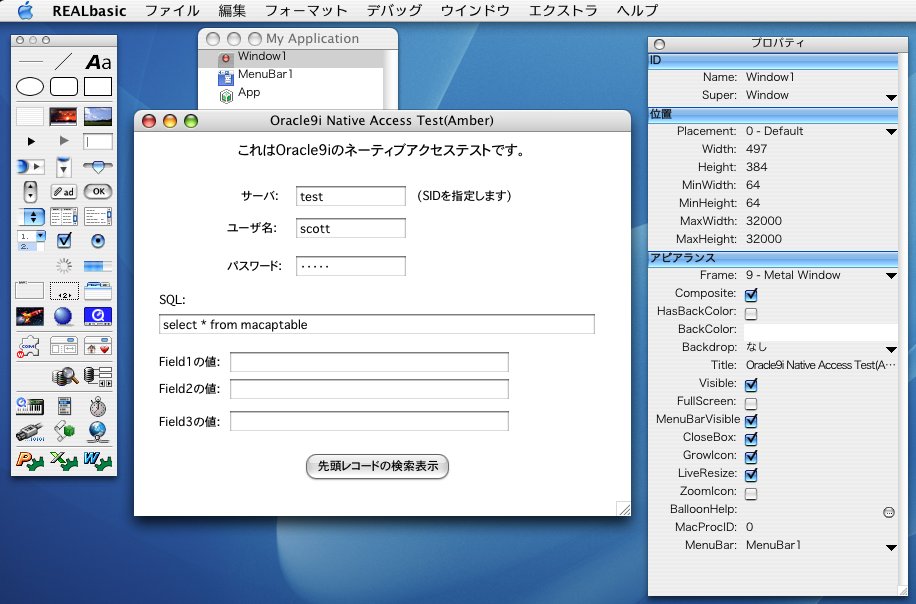Choose the RadioButton control tool
Image resolution: width=916 pixels, height=604 pixels.
coord(98,241)
